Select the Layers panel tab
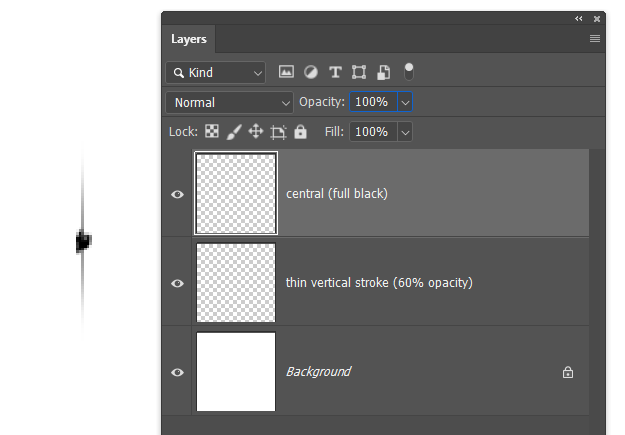625x435 pixels. pos(189,39)
